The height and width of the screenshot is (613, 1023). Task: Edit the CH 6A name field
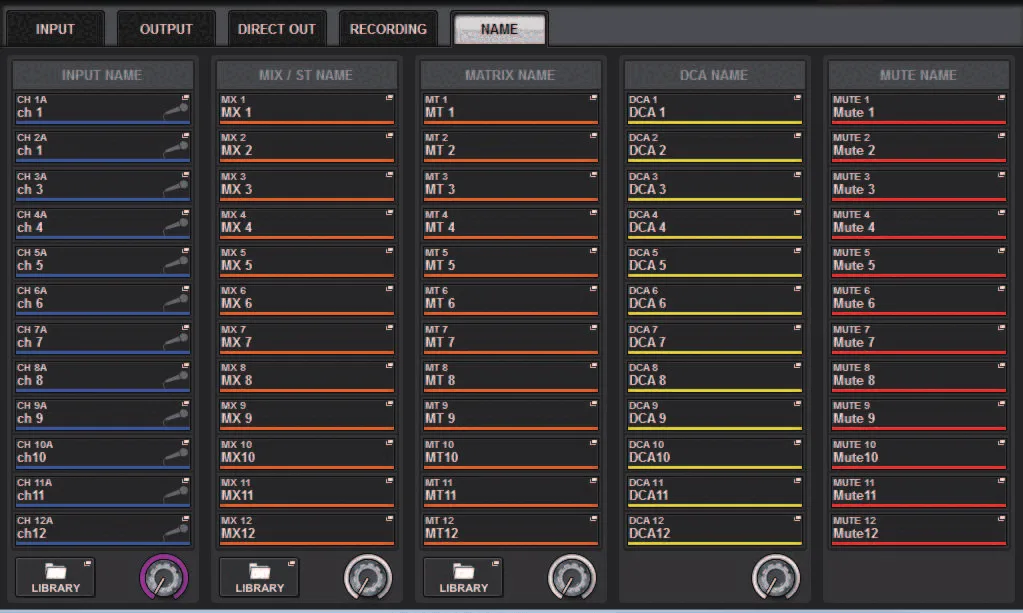(x=102, y=299)
